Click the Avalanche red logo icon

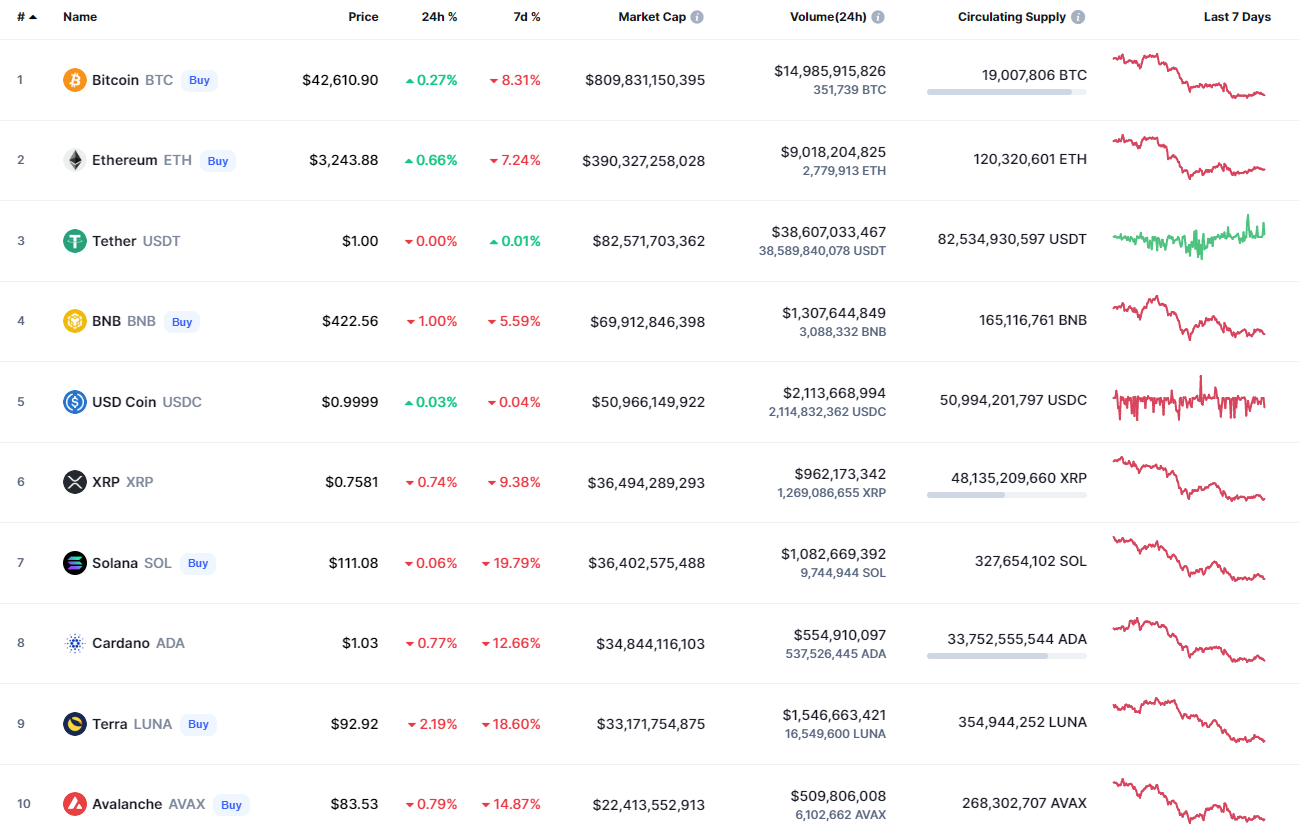coord(75,804)
